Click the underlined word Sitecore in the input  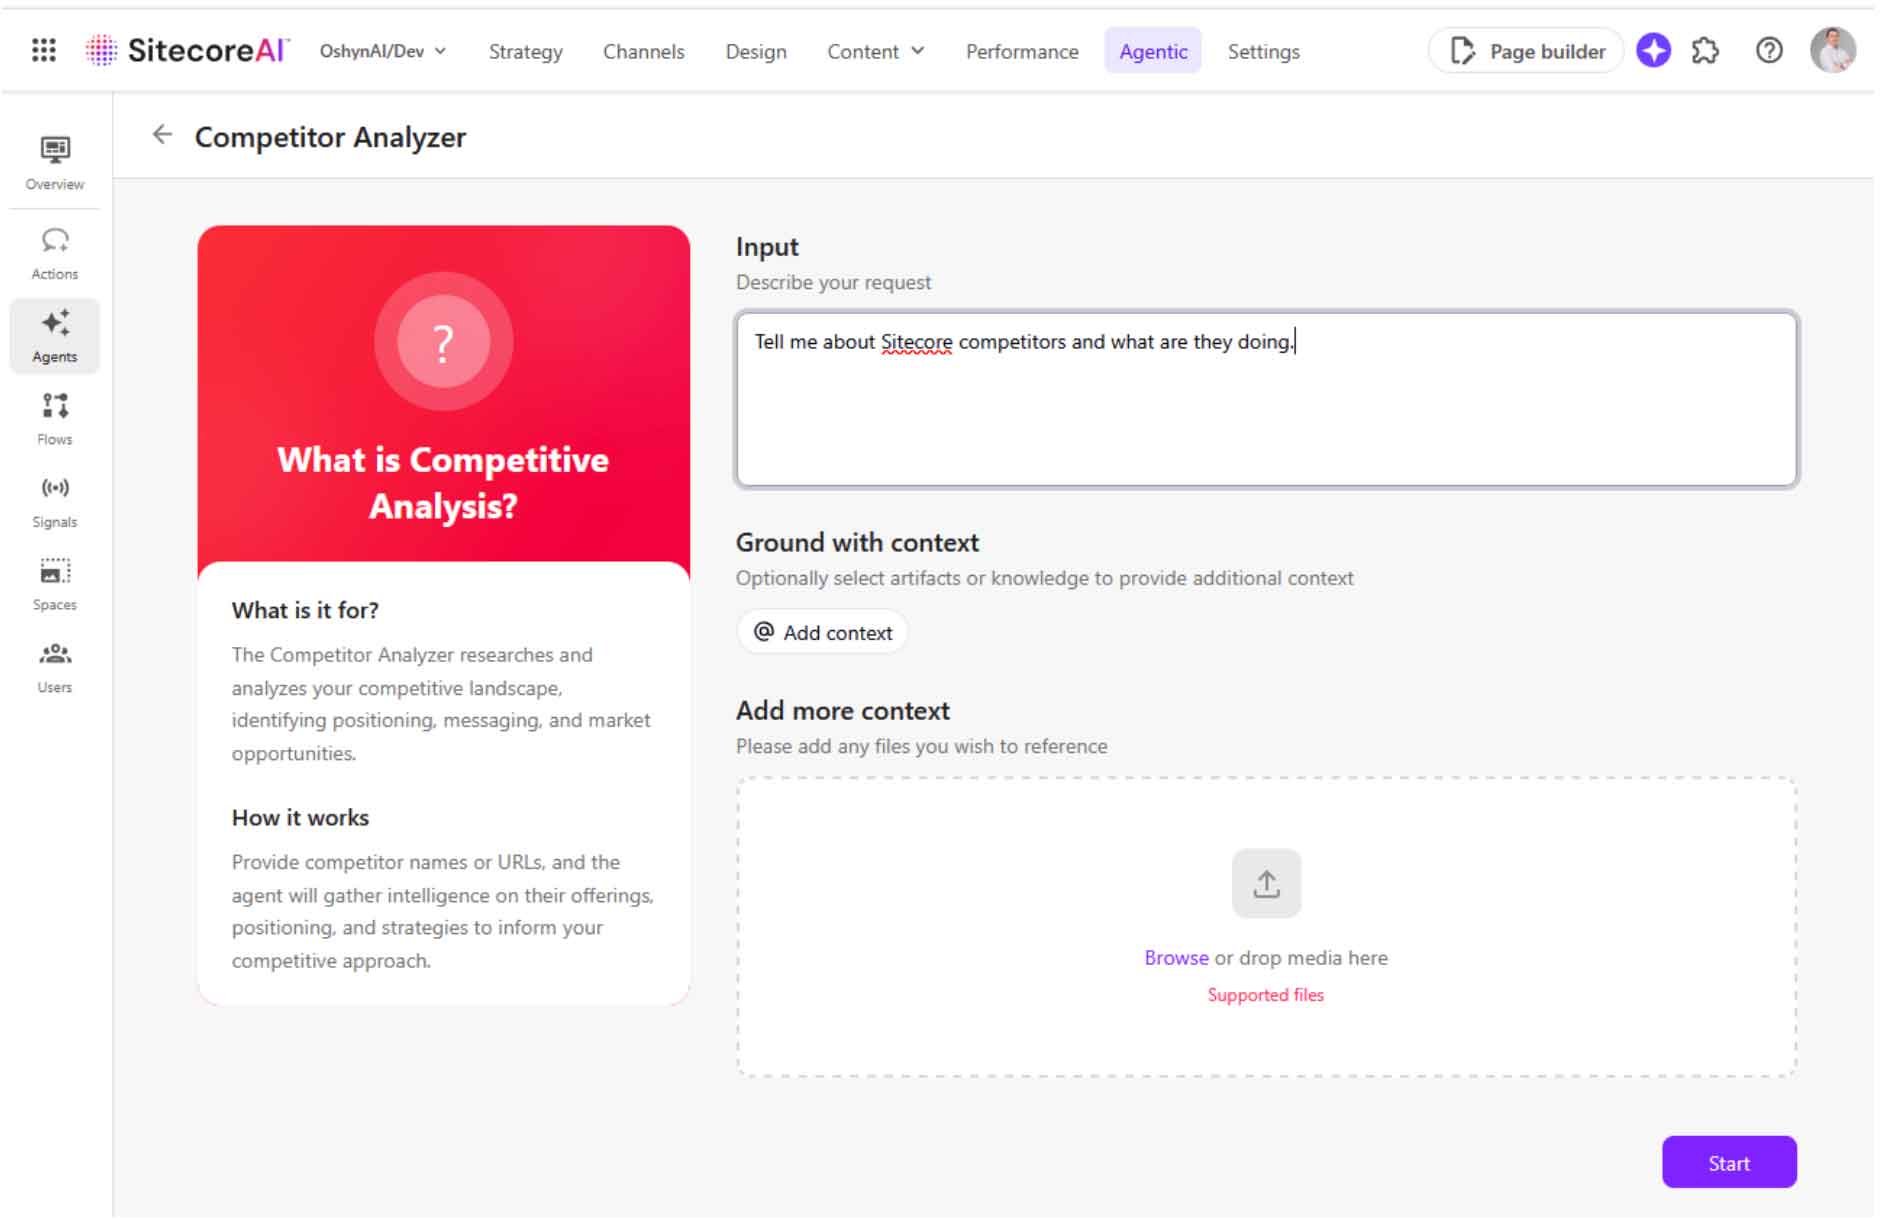916,342
